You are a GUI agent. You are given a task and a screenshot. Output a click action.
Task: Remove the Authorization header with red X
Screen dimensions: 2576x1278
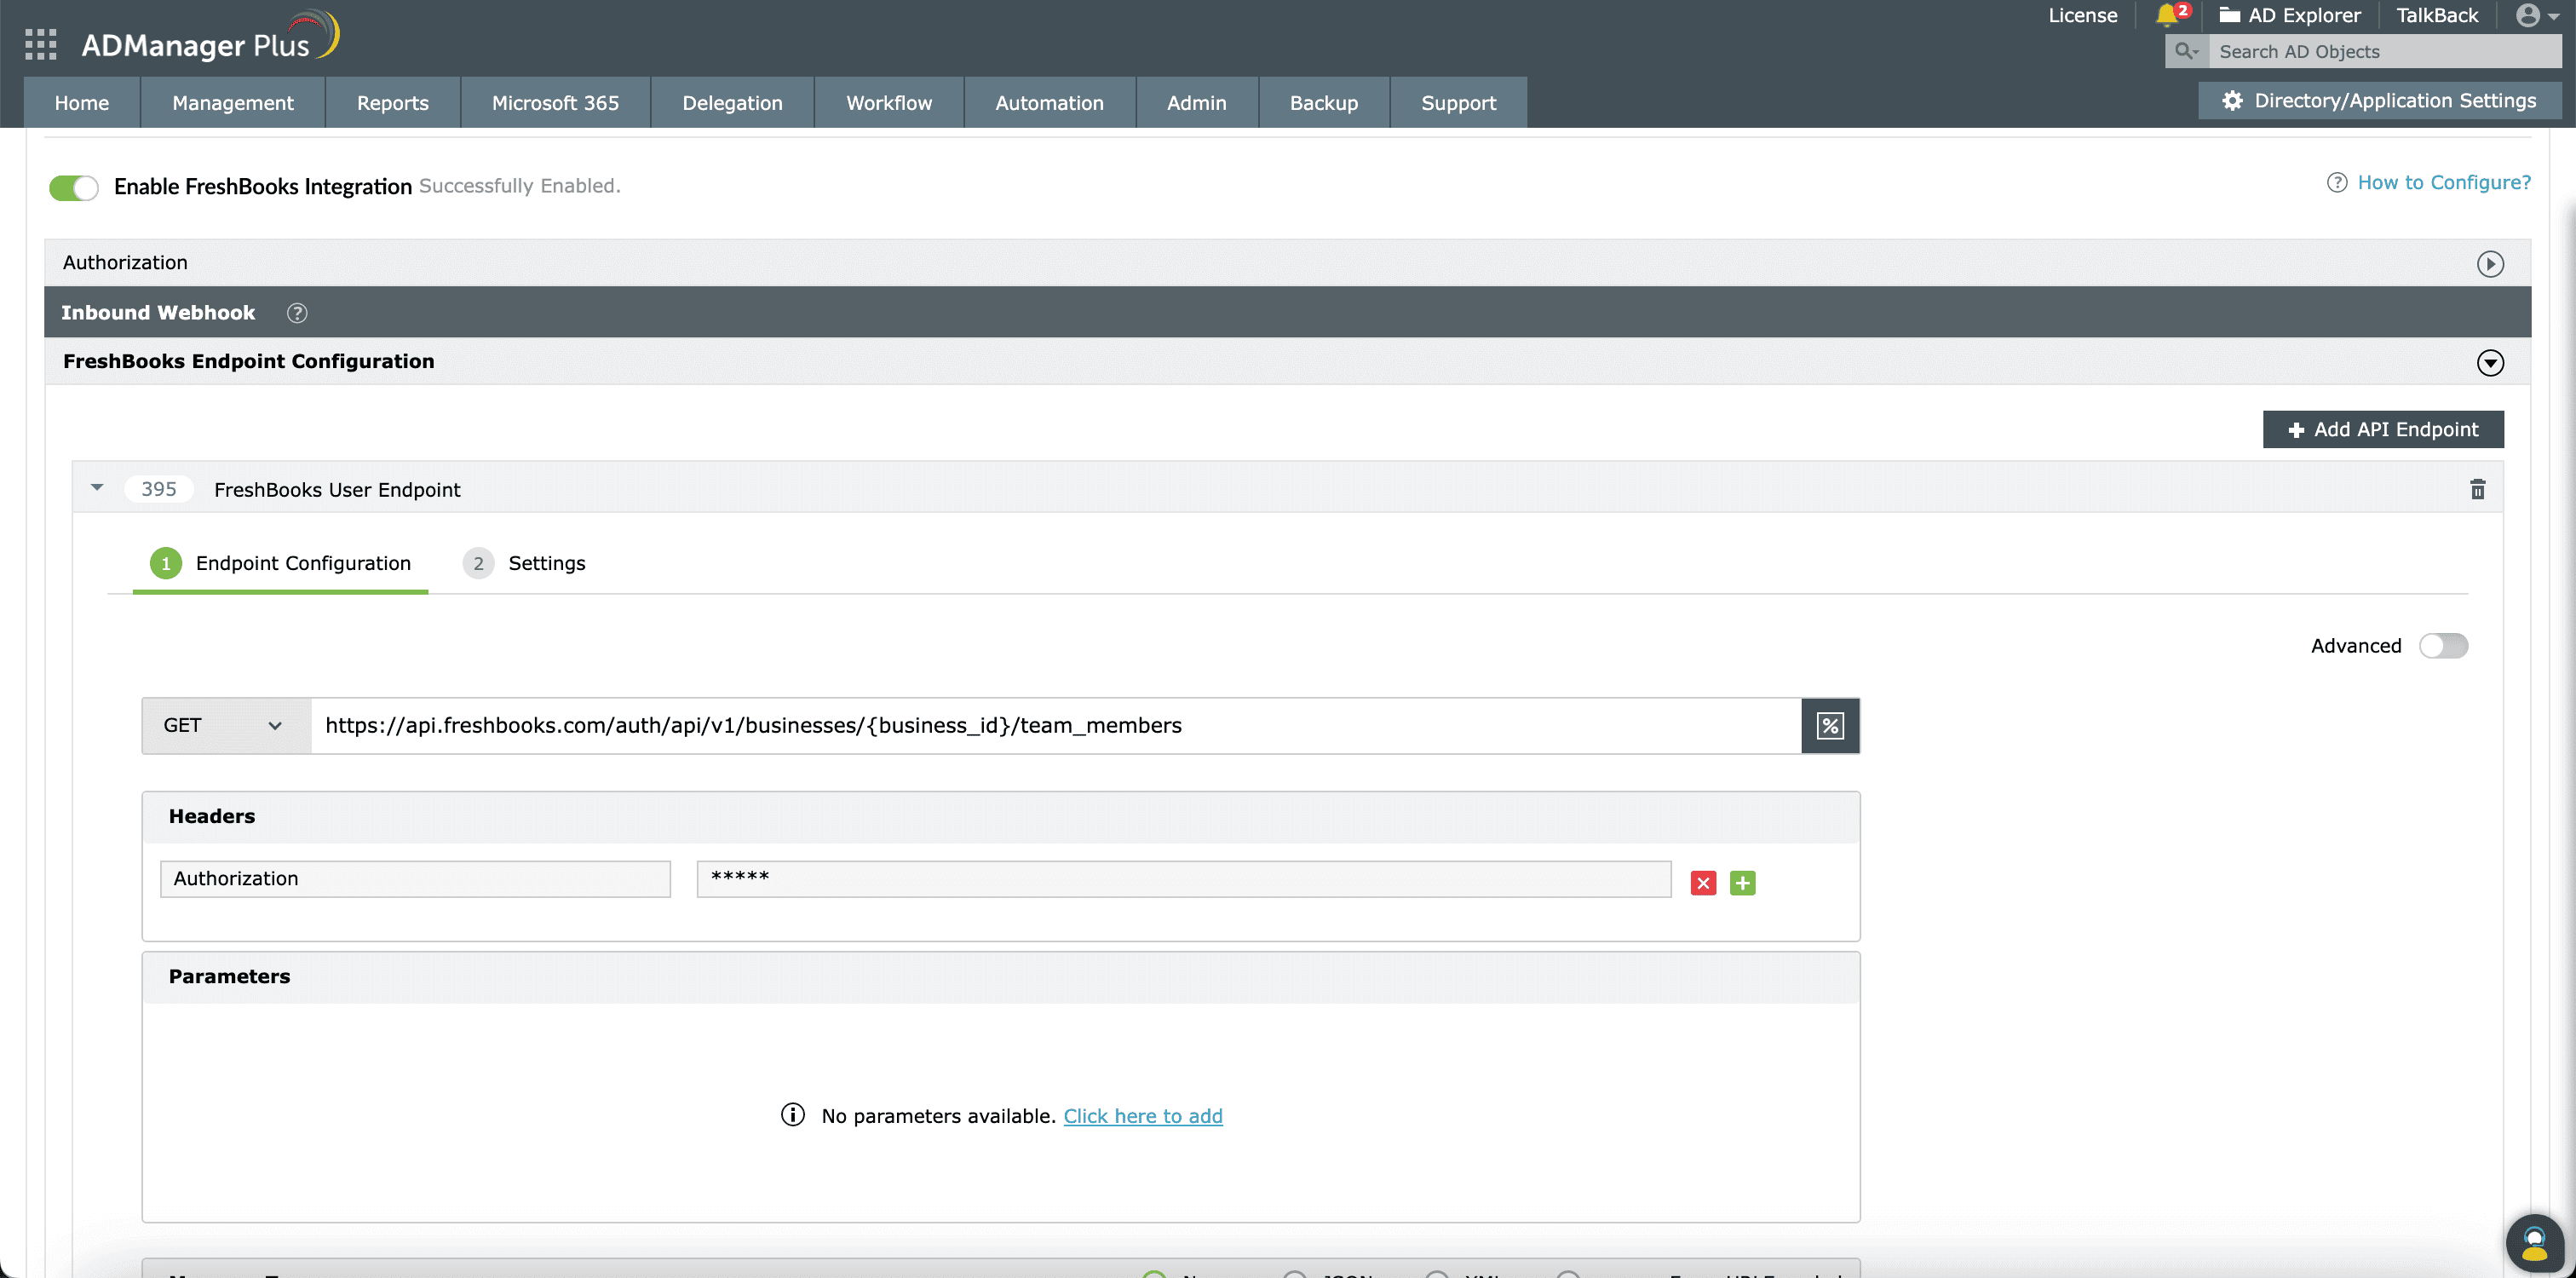pos(1703,883)
